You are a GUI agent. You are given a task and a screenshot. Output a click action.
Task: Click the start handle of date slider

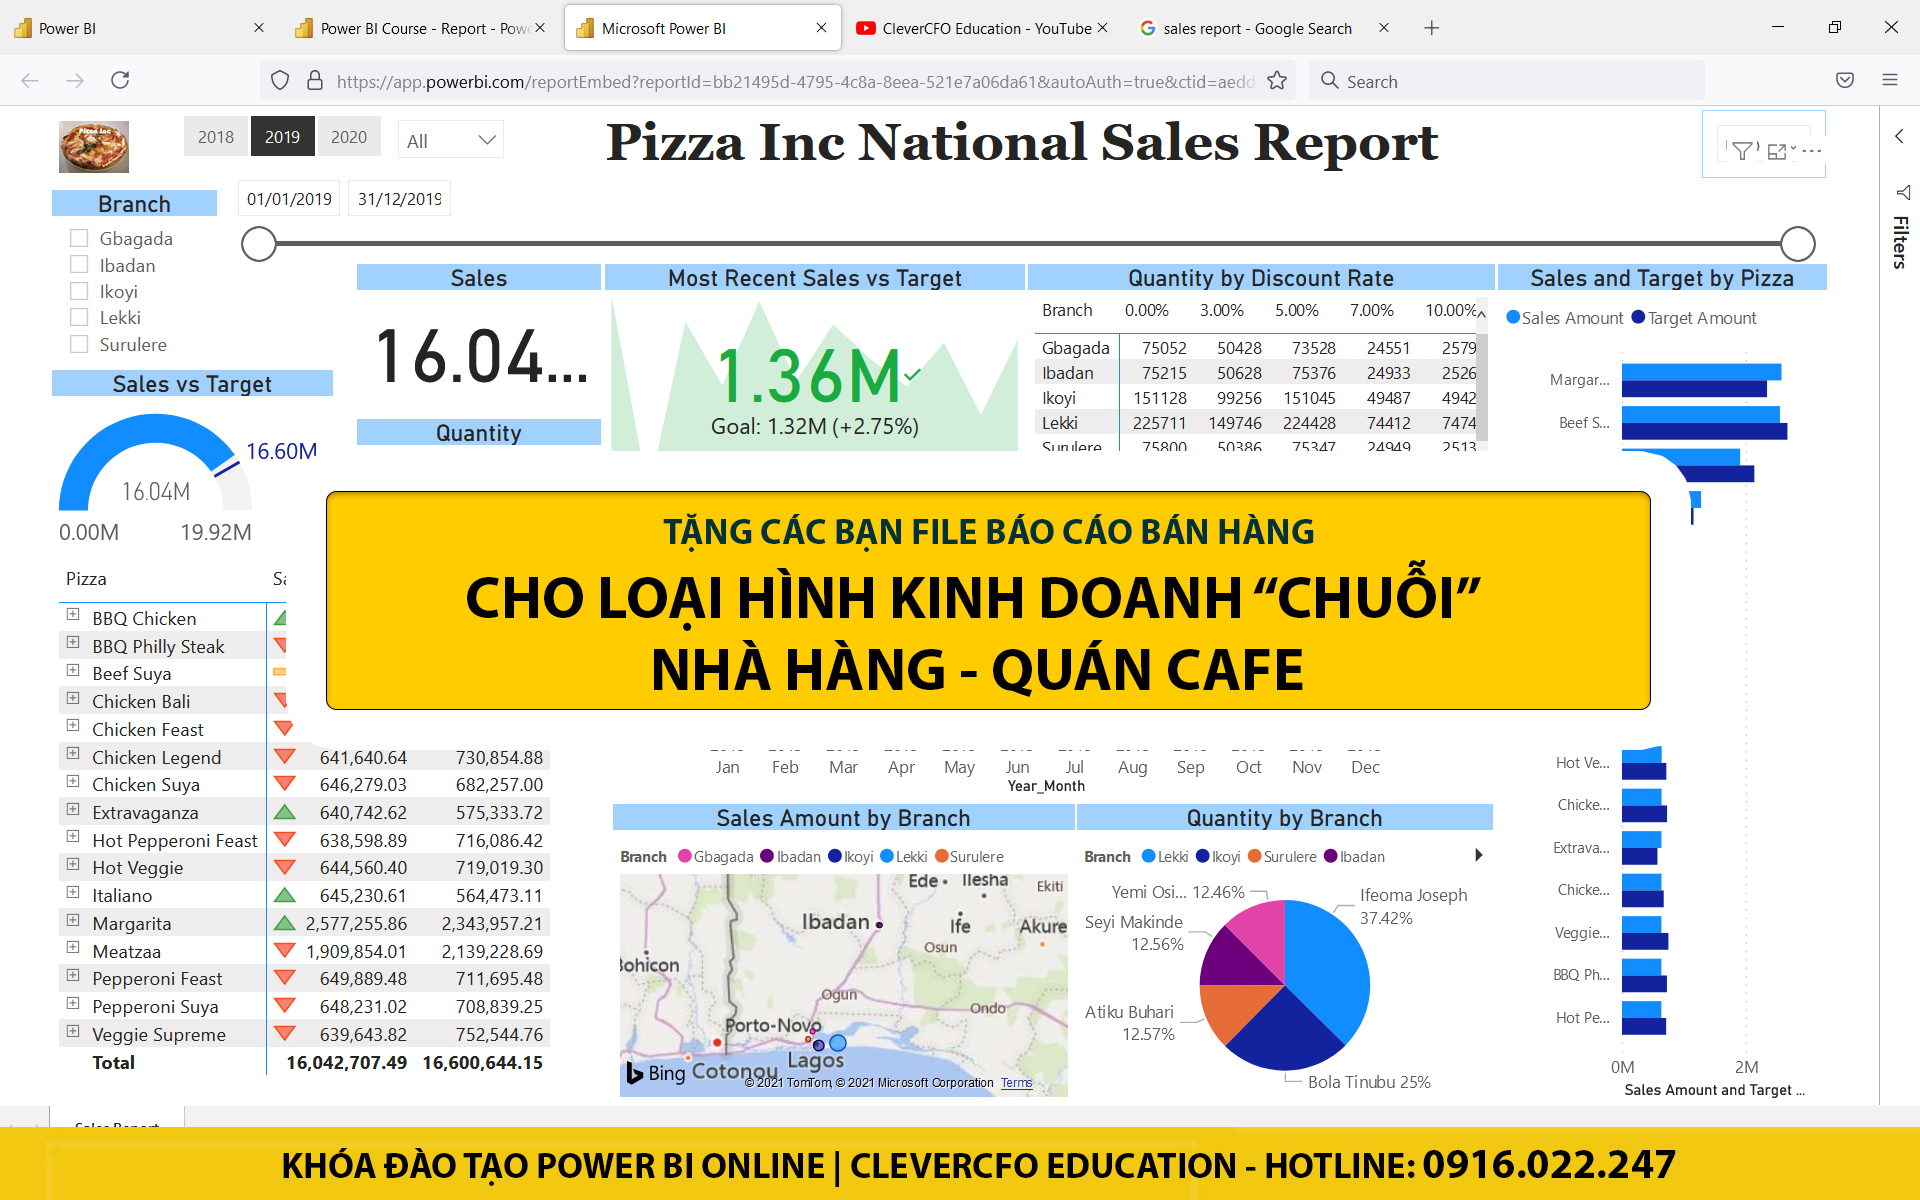click(259, 243)
